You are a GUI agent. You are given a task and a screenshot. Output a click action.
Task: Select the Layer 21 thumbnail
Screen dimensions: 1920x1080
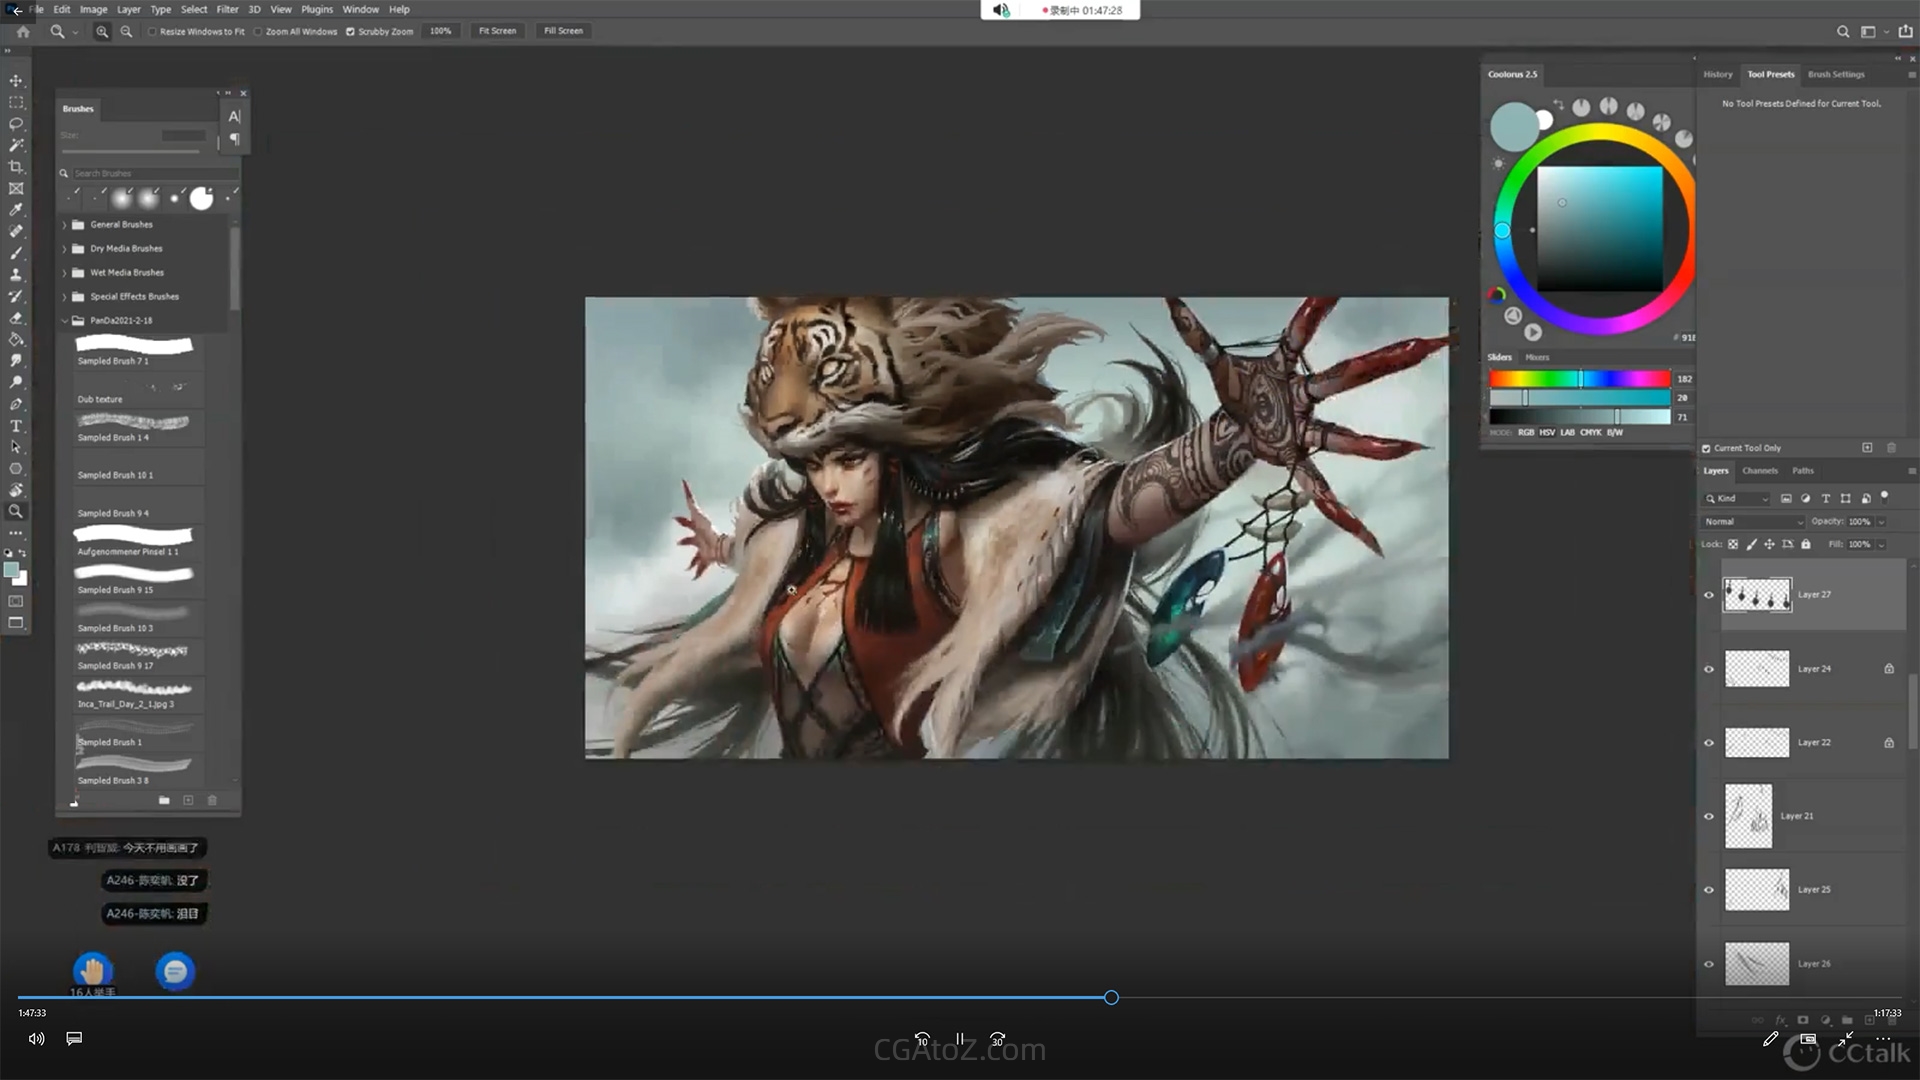[1748, 816]
